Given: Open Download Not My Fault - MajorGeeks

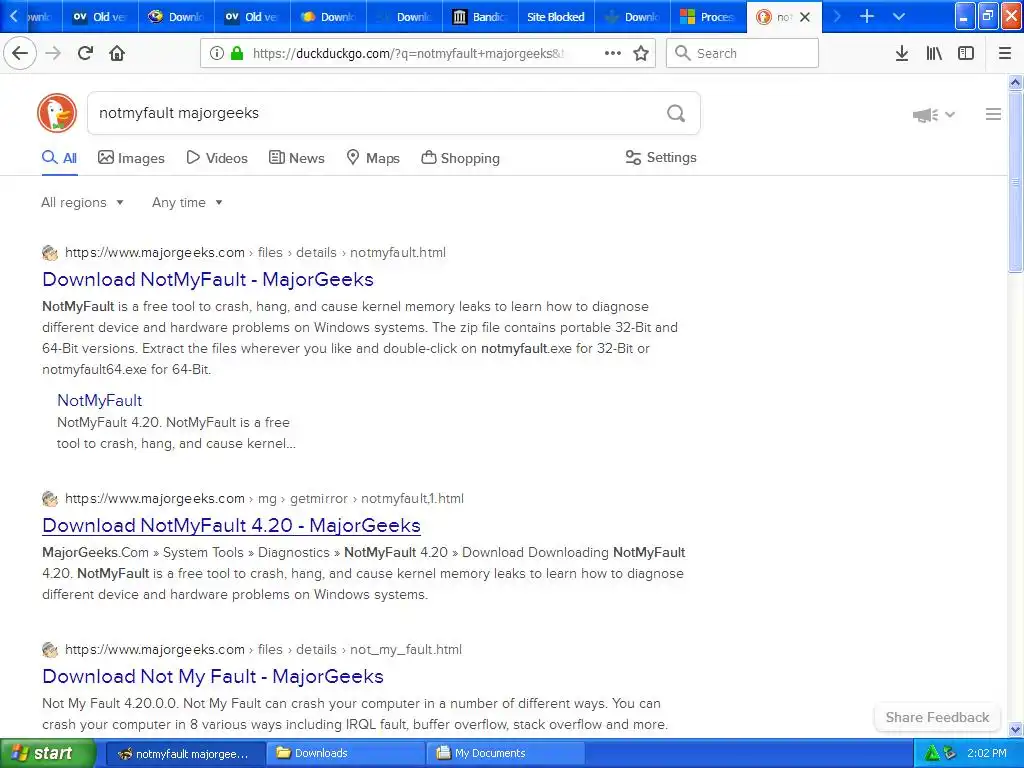Looking at the screenshot, I should coord(213,677).
